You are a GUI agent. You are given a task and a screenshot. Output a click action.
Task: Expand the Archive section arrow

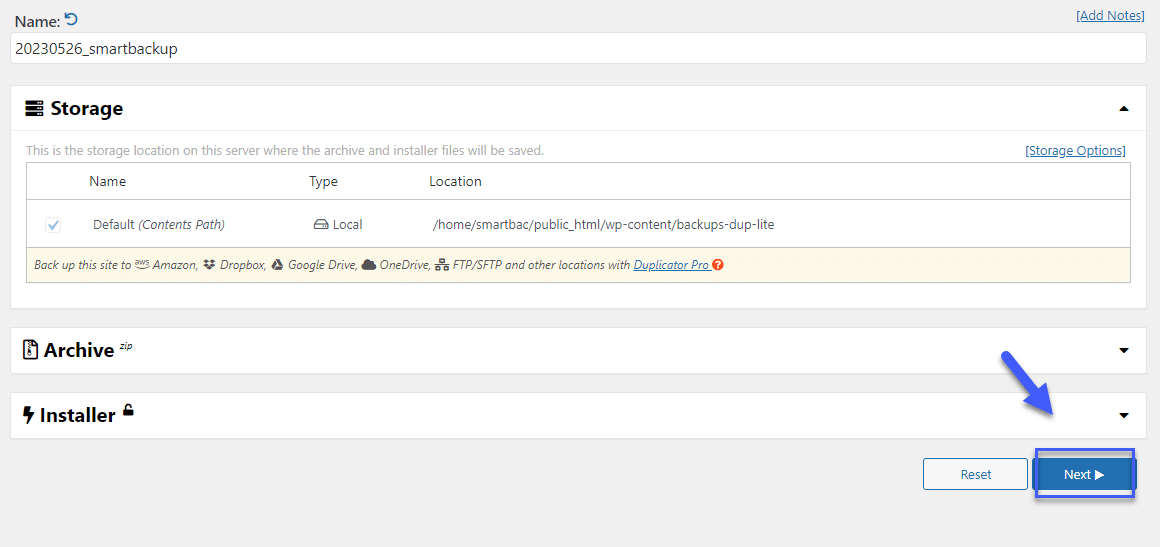pyautogui.click(x=1124, y=350)
